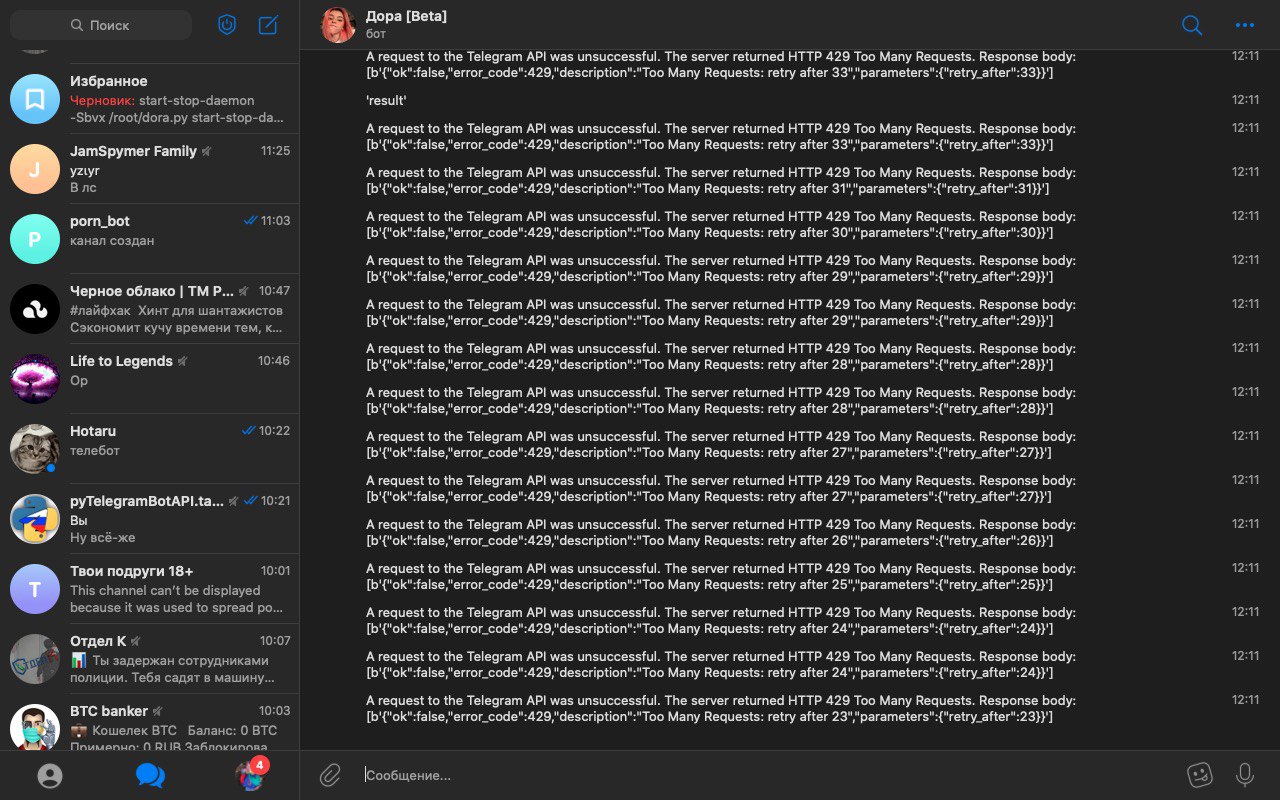Open Черное облако channel
Screen dimensions: 1280x800
click(x=150, y=309)
